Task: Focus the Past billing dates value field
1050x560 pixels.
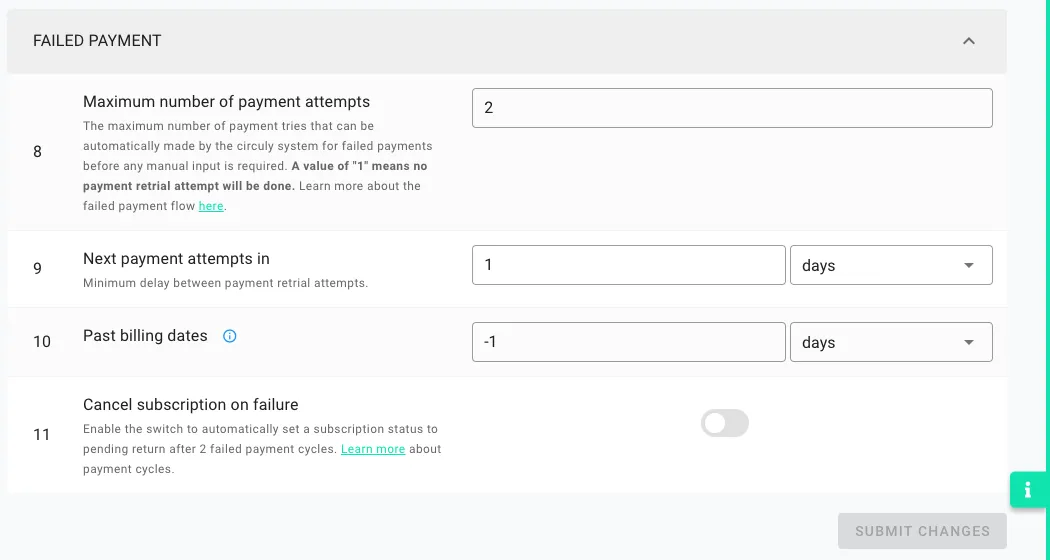Action: [x=629, y=342]
